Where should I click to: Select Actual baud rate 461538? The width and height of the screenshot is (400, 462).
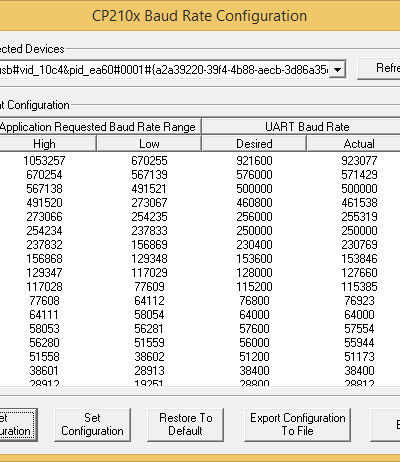(x=359, y=203)
